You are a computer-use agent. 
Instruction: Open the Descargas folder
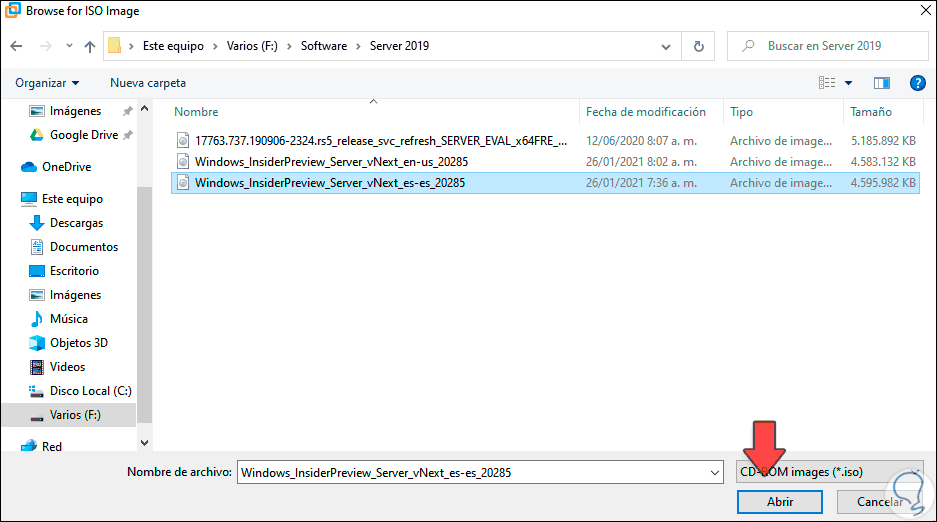coord(76,223)
